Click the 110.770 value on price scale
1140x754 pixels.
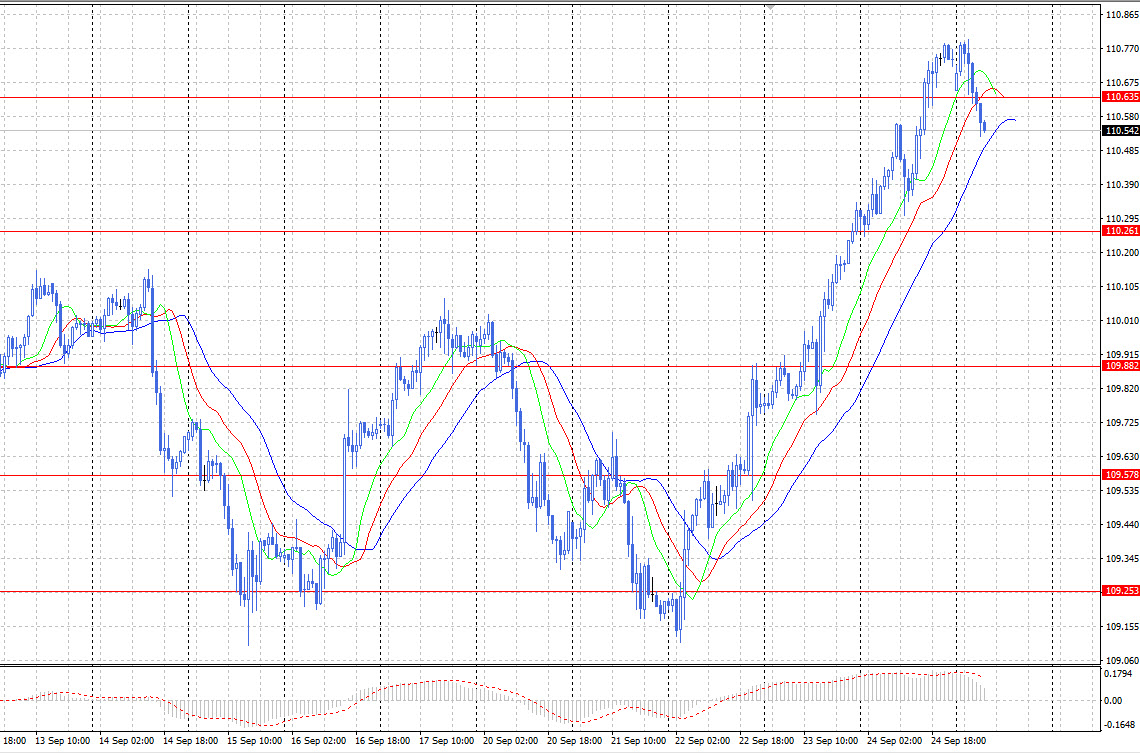coord(1122,49)
